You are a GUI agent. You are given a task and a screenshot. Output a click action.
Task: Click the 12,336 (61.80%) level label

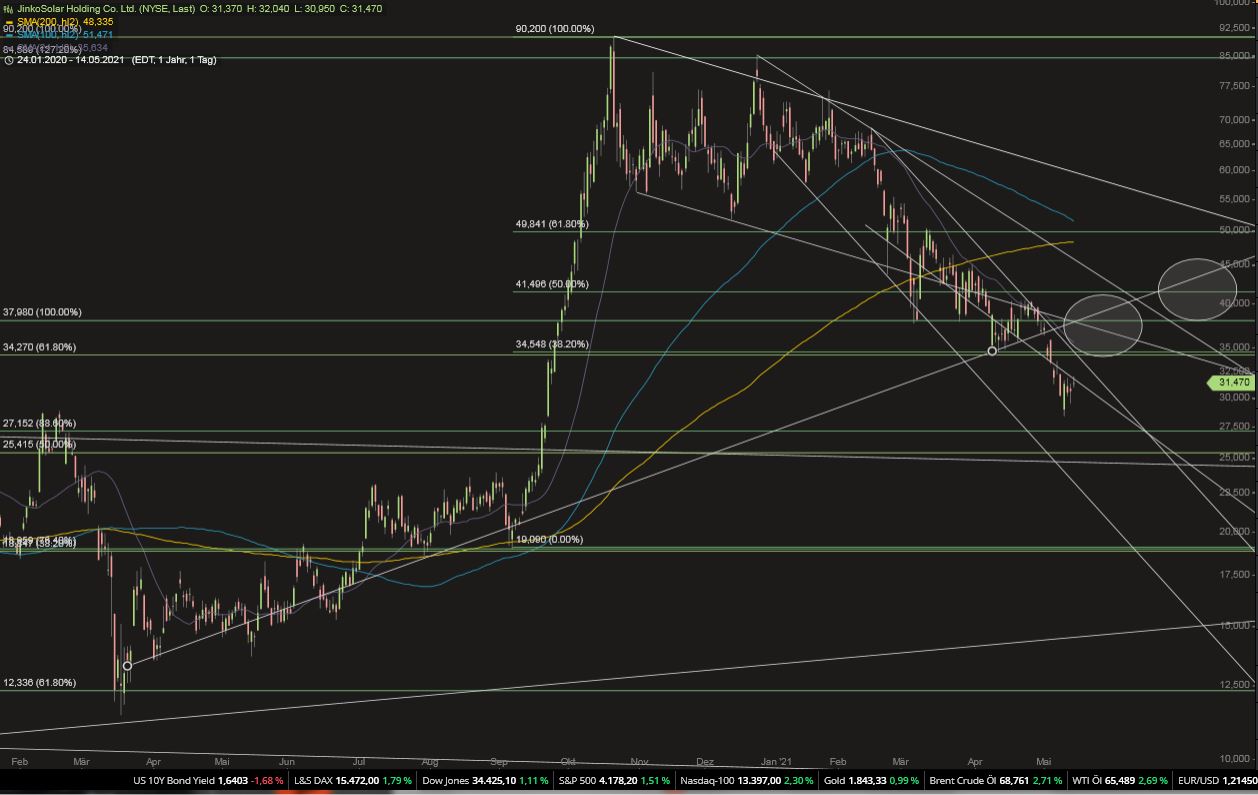[39, 682]
